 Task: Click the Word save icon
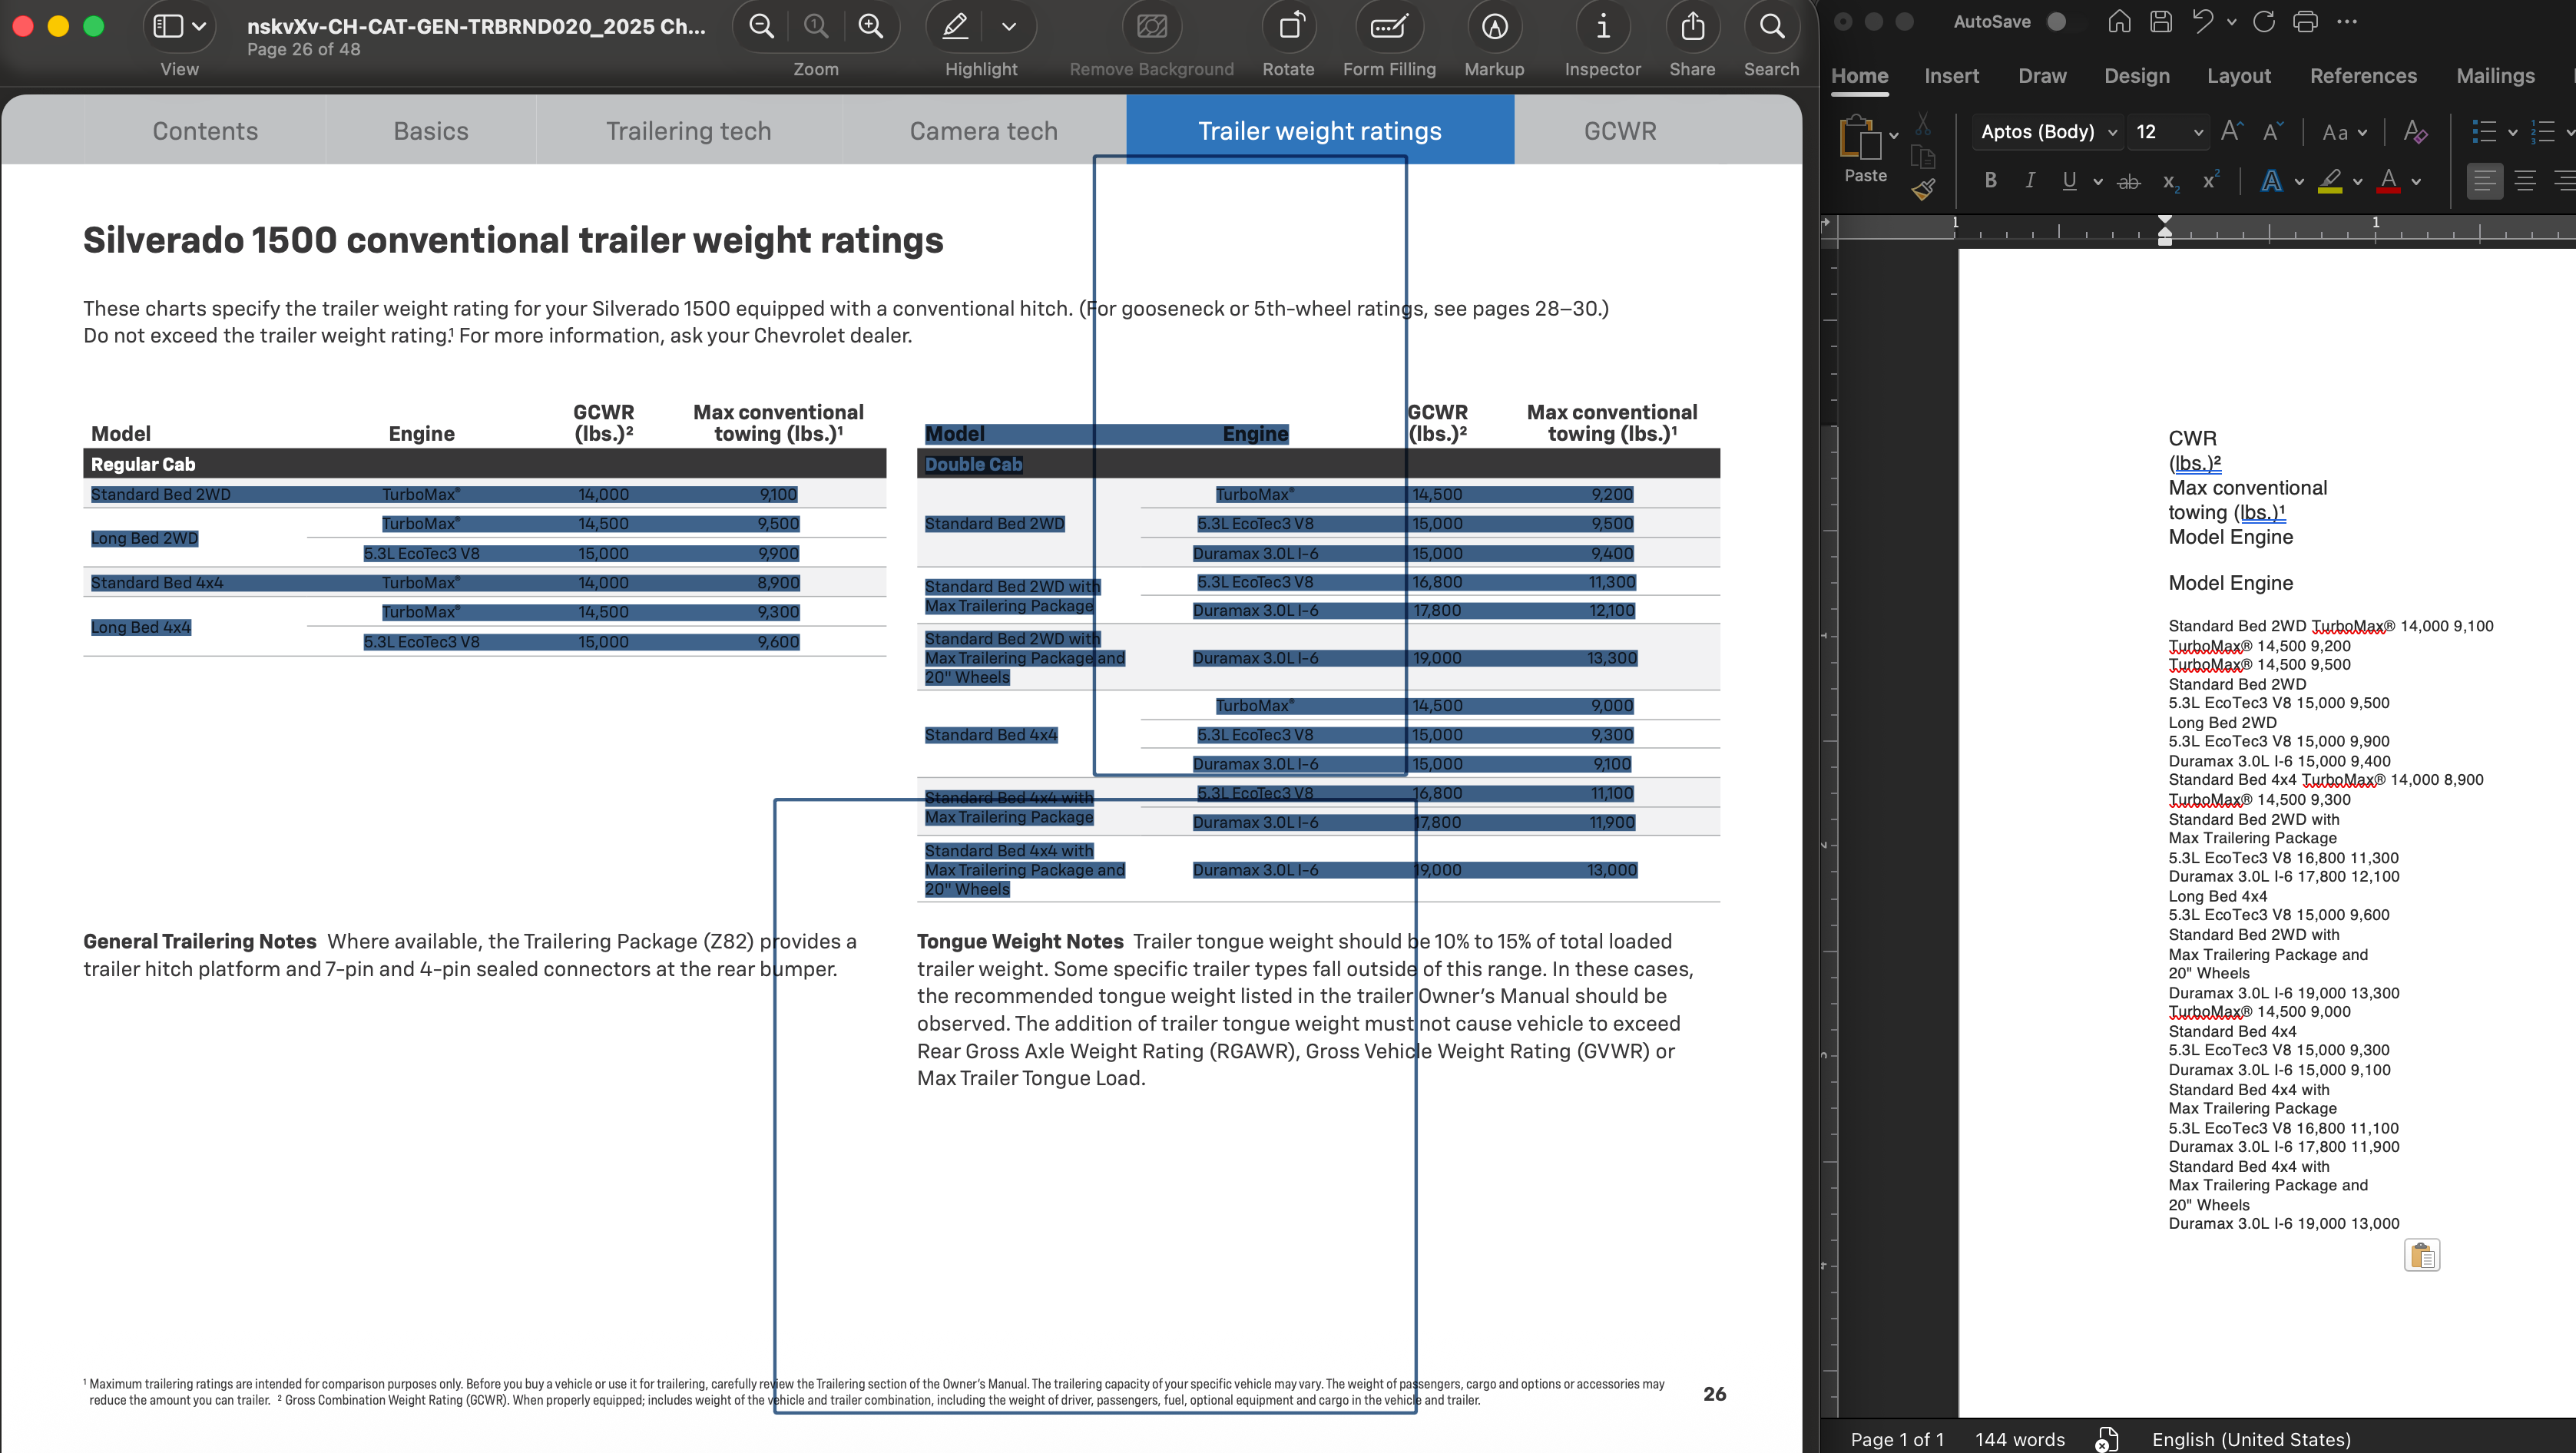pos(2161,21)
